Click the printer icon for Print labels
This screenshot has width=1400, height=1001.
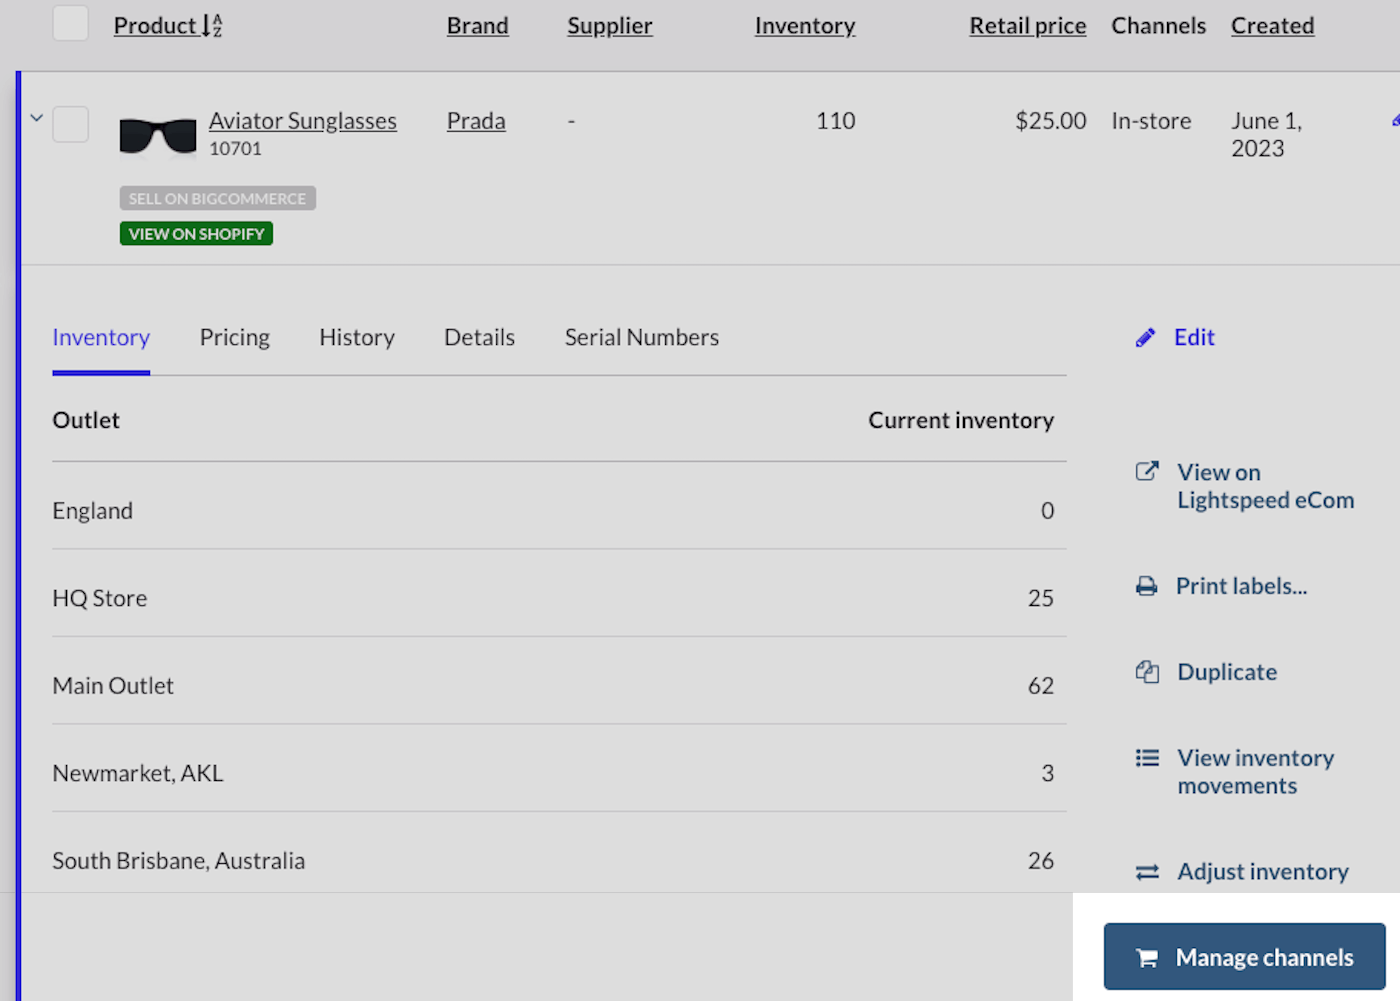[1146, 586]
